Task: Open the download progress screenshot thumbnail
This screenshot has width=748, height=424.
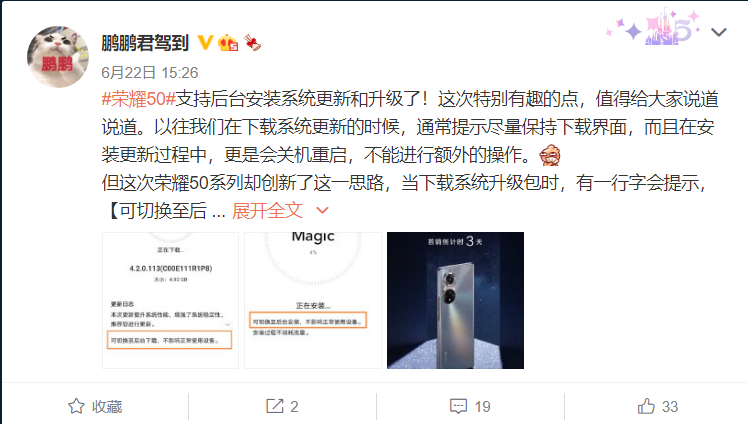Action: (x=170, y=300)
